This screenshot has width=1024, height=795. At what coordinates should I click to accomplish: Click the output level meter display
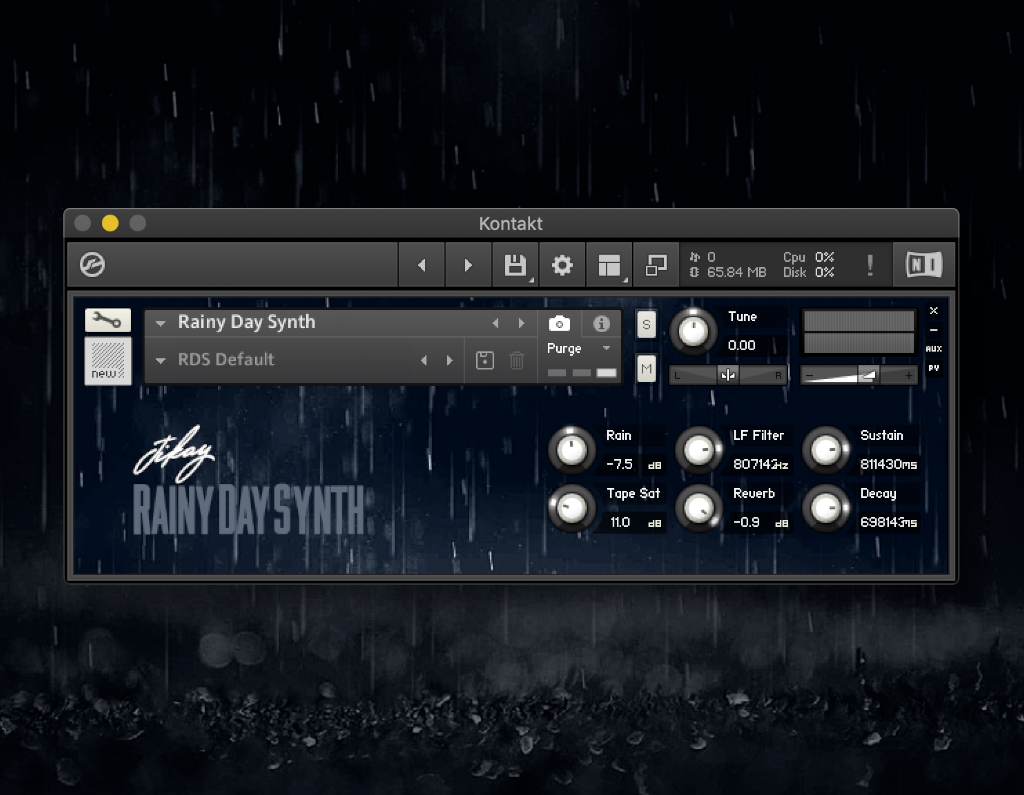(859, 332)
